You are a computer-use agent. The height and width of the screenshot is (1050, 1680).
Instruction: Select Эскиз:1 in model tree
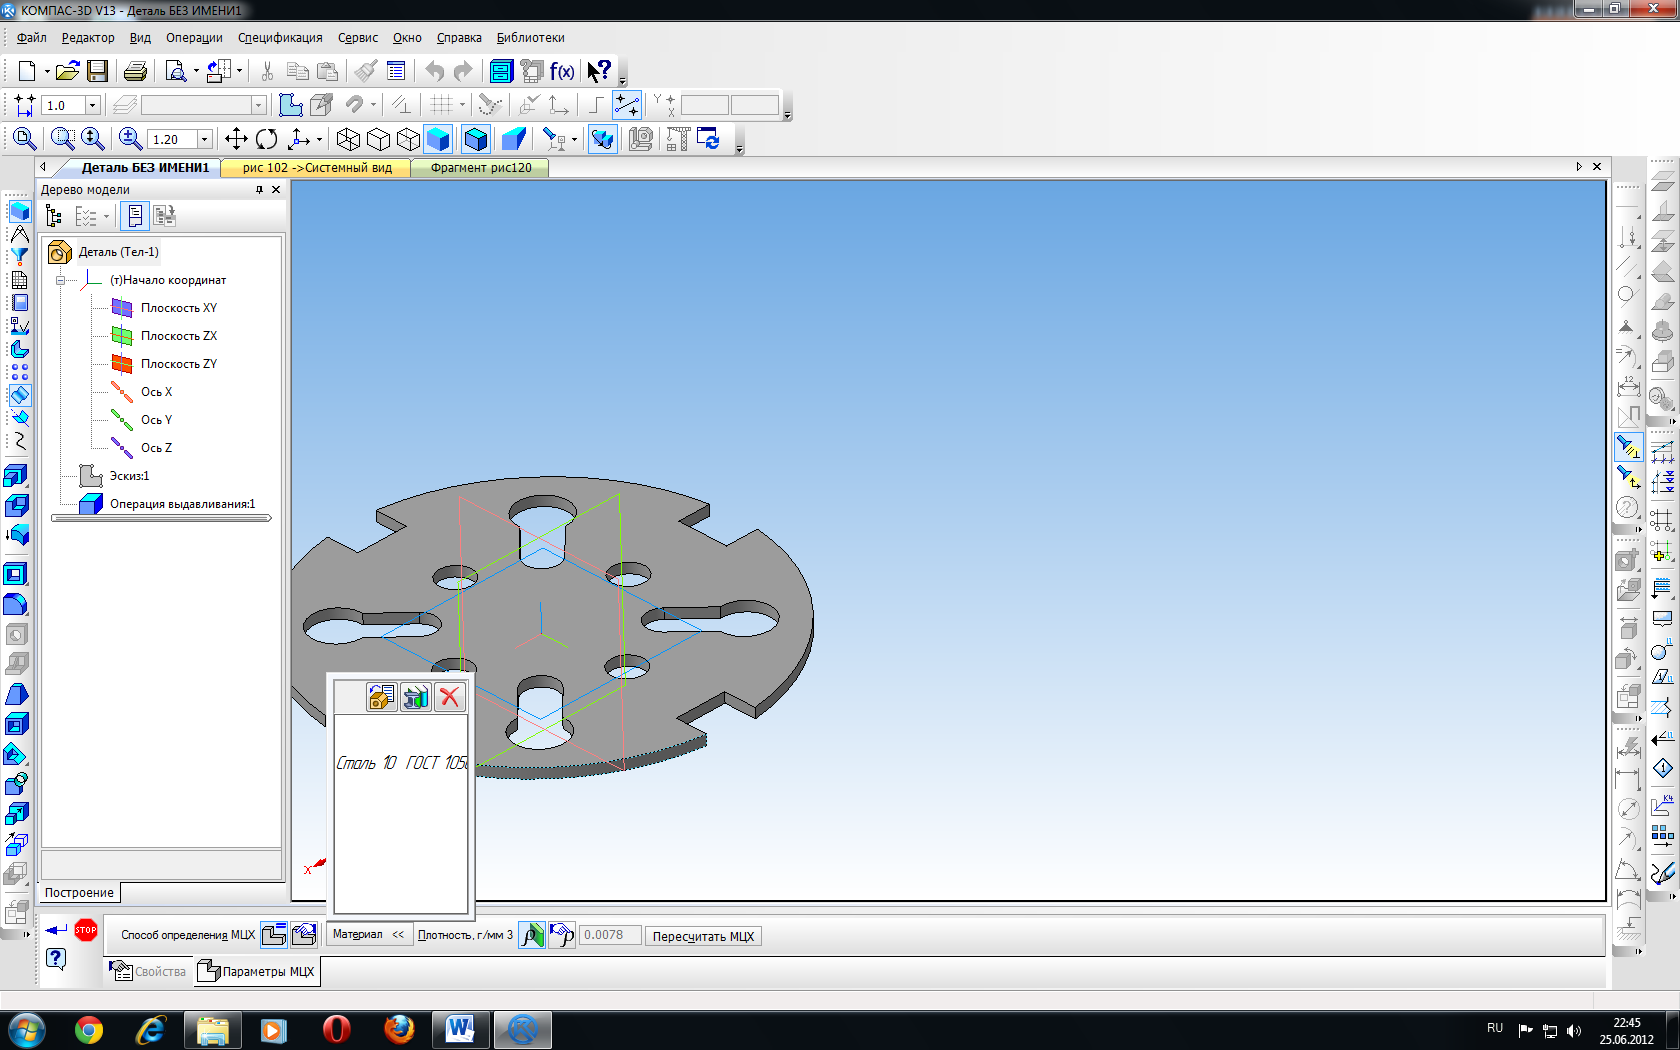tap(129, 476)
